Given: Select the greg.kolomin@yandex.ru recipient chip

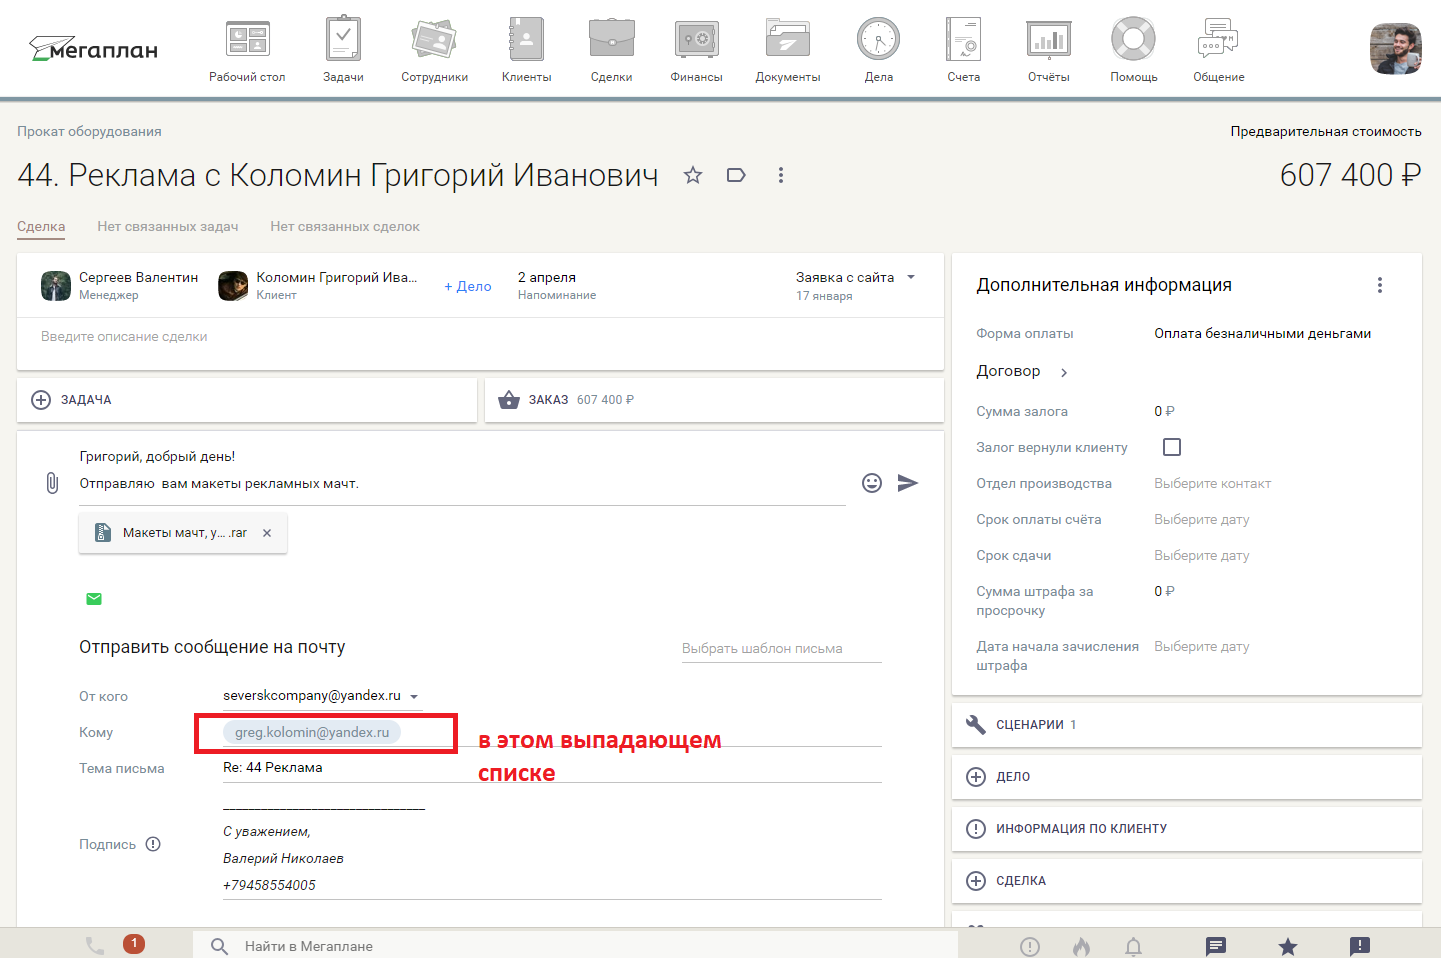Looking at the screenshot, I should (x=312, y=733).
